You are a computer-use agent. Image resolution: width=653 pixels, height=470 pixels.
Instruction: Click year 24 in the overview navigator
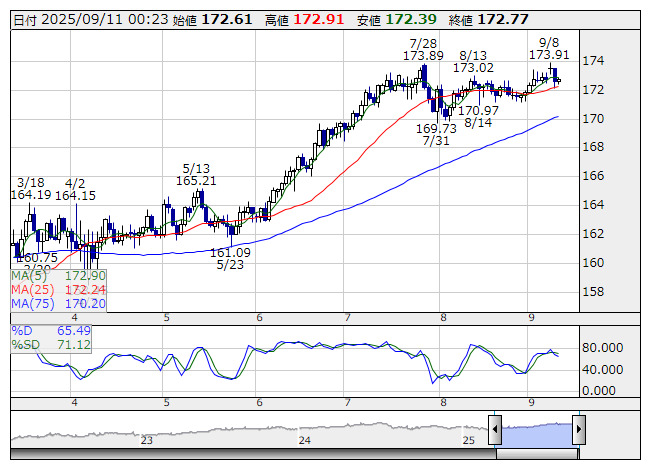pos(306,440)
